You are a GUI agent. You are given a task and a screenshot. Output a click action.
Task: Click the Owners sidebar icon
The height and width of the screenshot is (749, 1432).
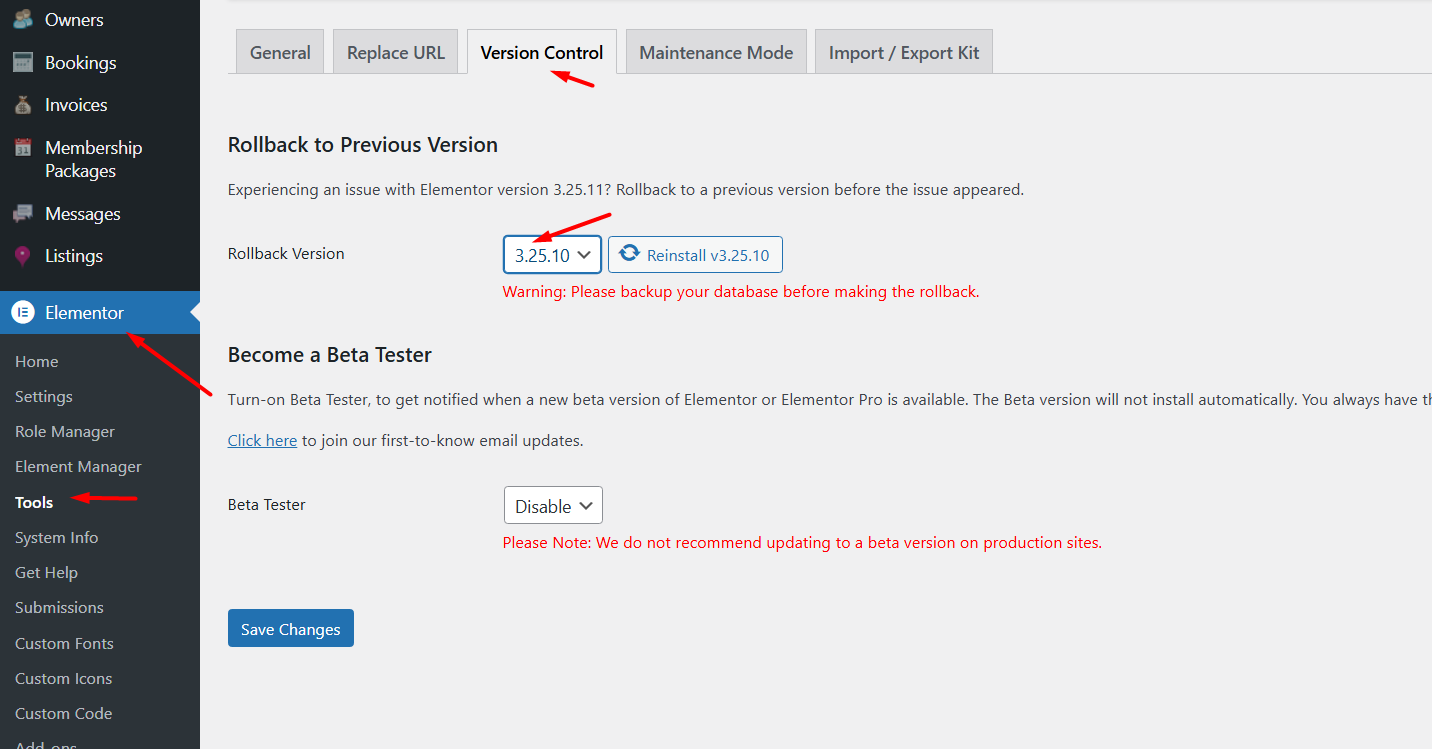click(23, 19)
